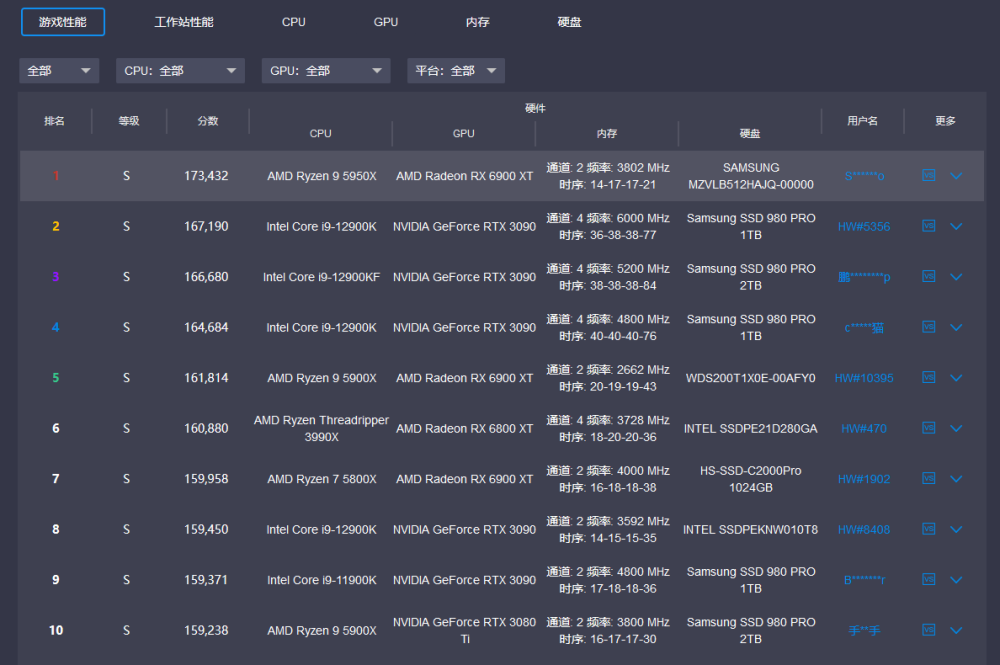Click the 用户名 column header
This screenshot has width=1000, height=665.
(x=862, y=121)
